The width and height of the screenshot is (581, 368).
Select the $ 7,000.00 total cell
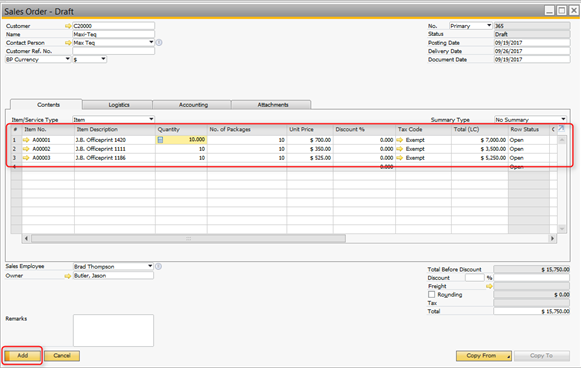point(479,140)
